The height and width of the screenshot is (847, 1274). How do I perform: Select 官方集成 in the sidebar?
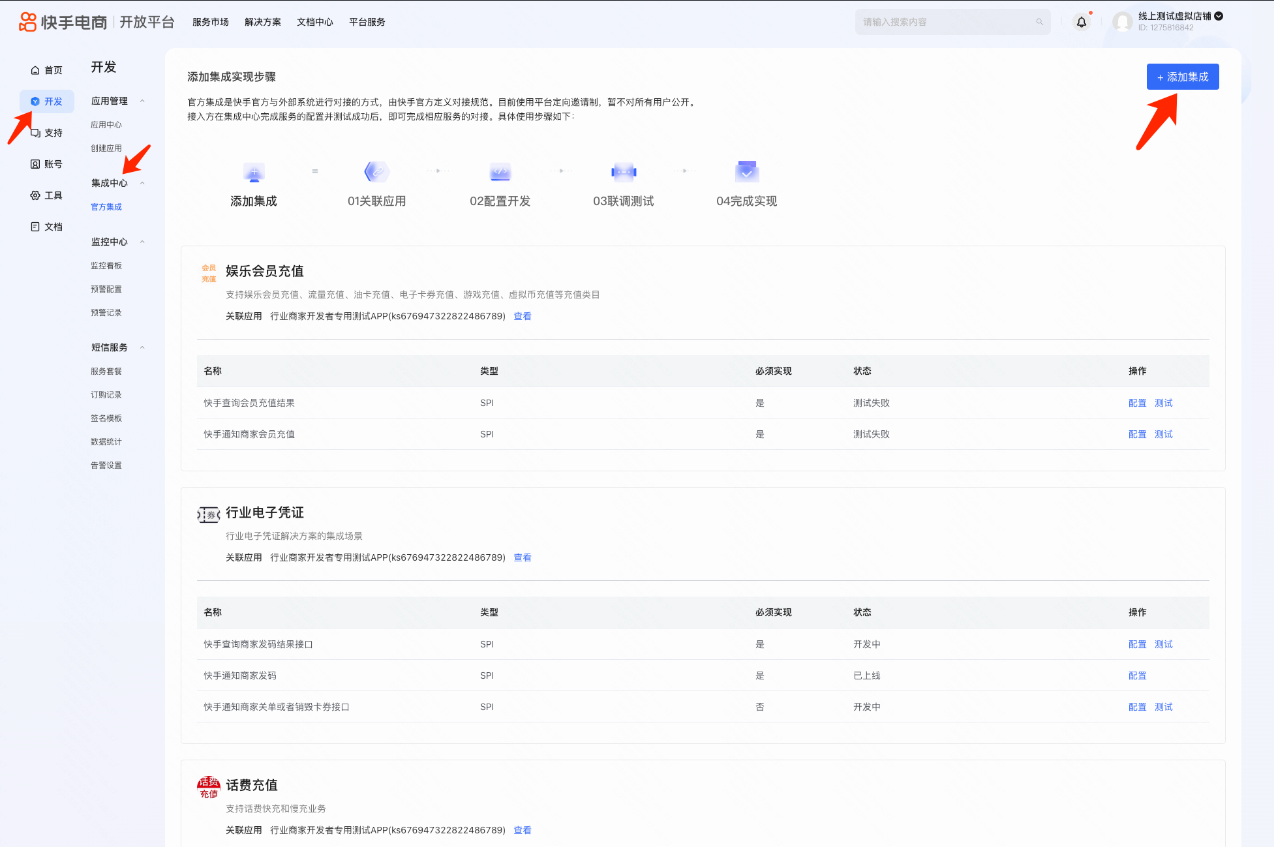106,207
